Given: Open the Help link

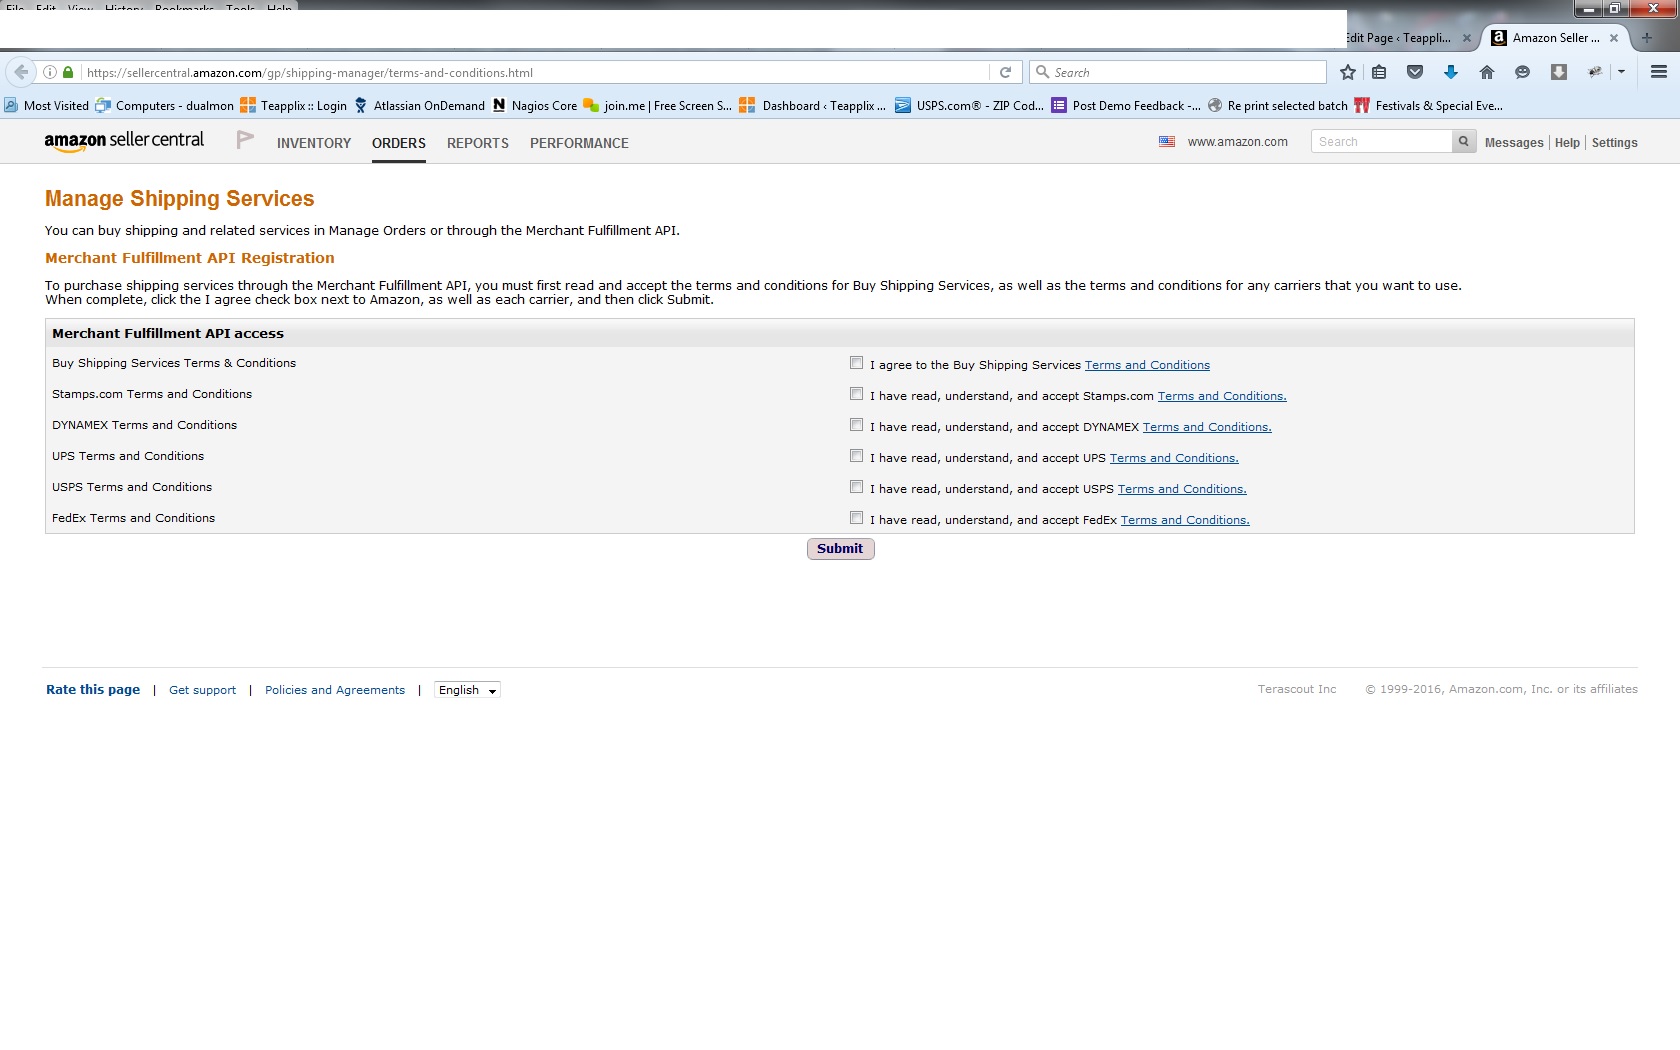Looking at the screenshot, I should (1567, 143).
